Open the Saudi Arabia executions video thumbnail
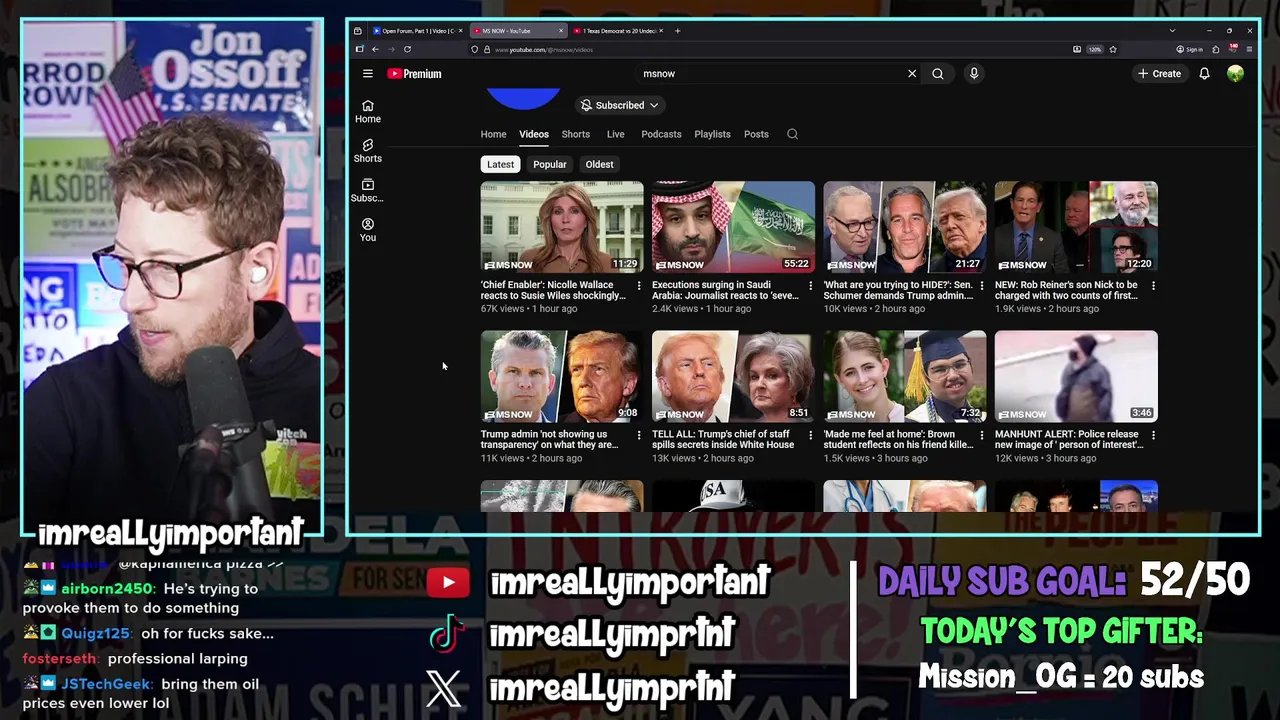This screenshot has width=1280, height=720. click(x=733, y=227)
